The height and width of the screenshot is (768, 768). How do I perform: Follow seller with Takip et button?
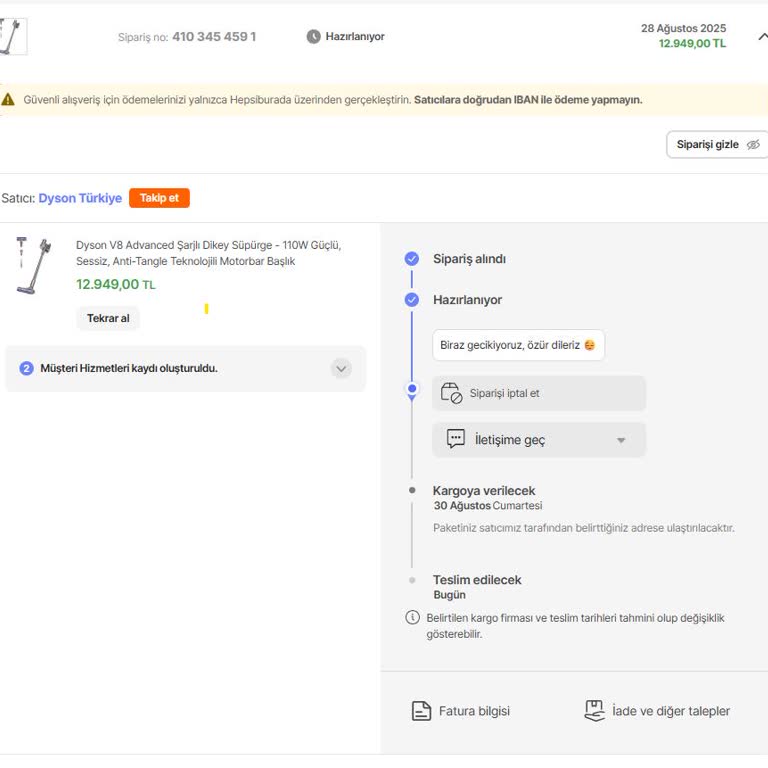[x=159, y=198]
